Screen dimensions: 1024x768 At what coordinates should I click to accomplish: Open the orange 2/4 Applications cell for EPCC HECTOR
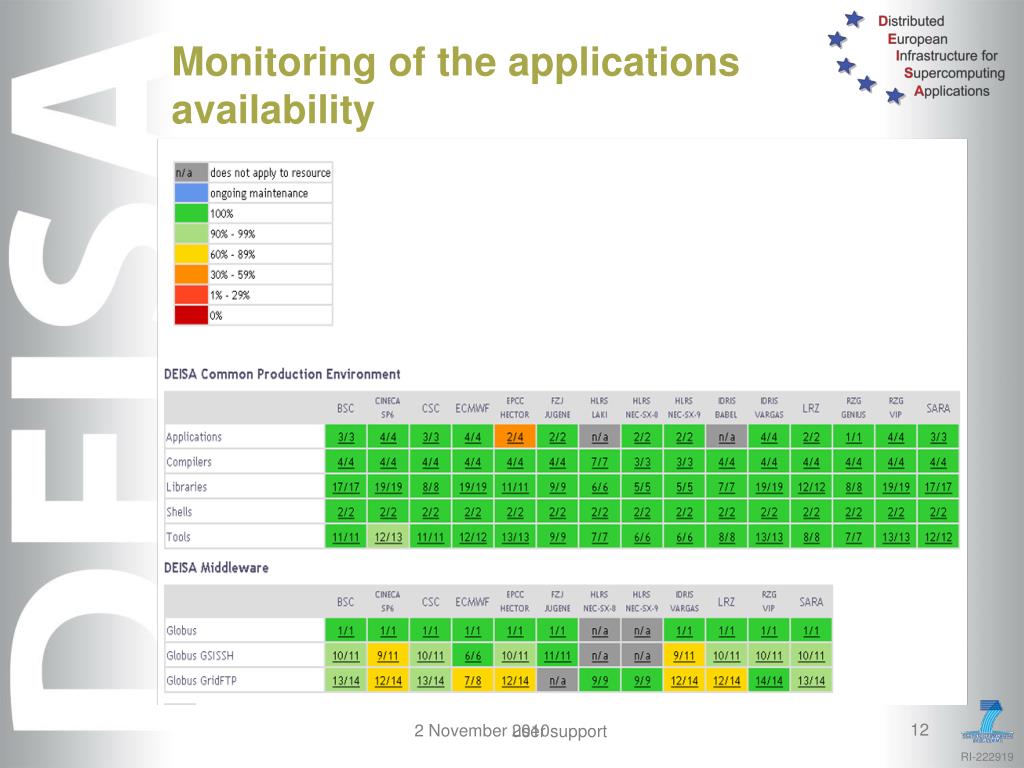click(x=515, y=437)
